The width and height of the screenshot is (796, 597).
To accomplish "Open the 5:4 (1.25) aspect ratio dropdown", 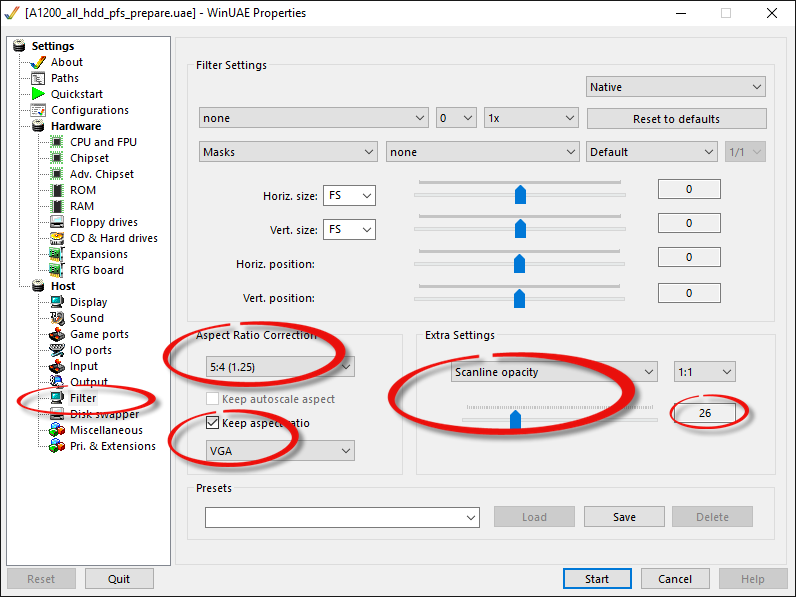I will tap(280, 367).
